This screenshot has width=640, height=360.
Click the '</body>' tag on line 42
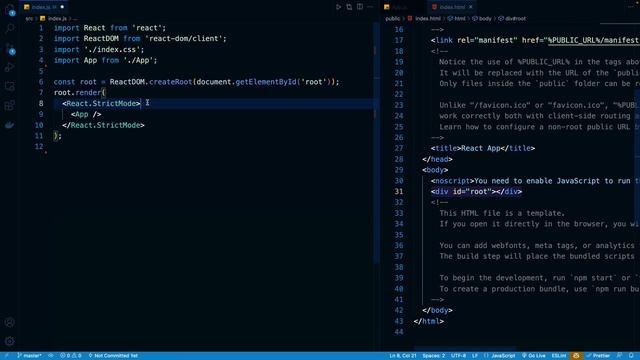click(437, 310)
